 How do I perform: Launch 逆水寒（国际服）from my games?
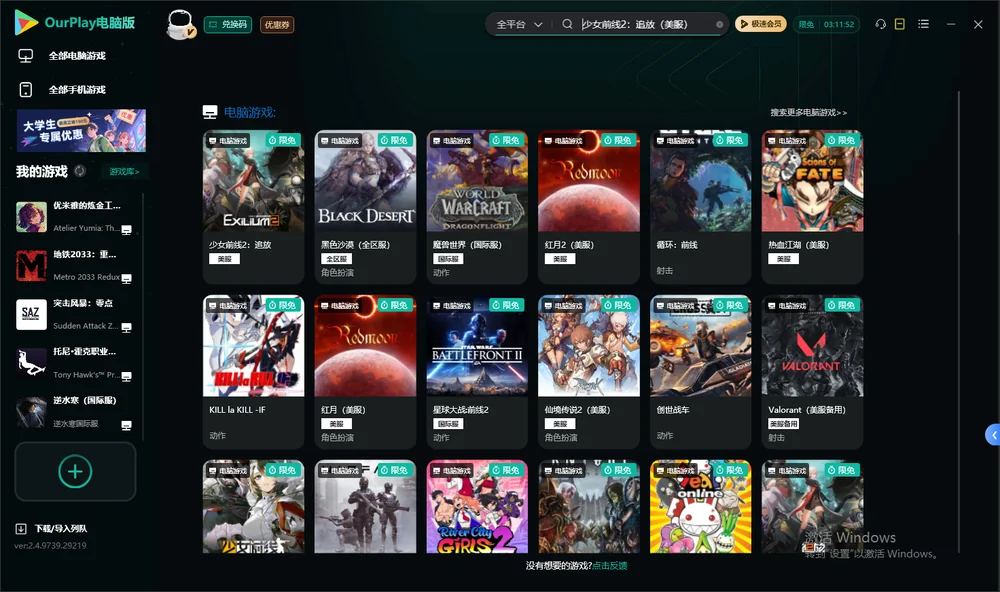74,412
